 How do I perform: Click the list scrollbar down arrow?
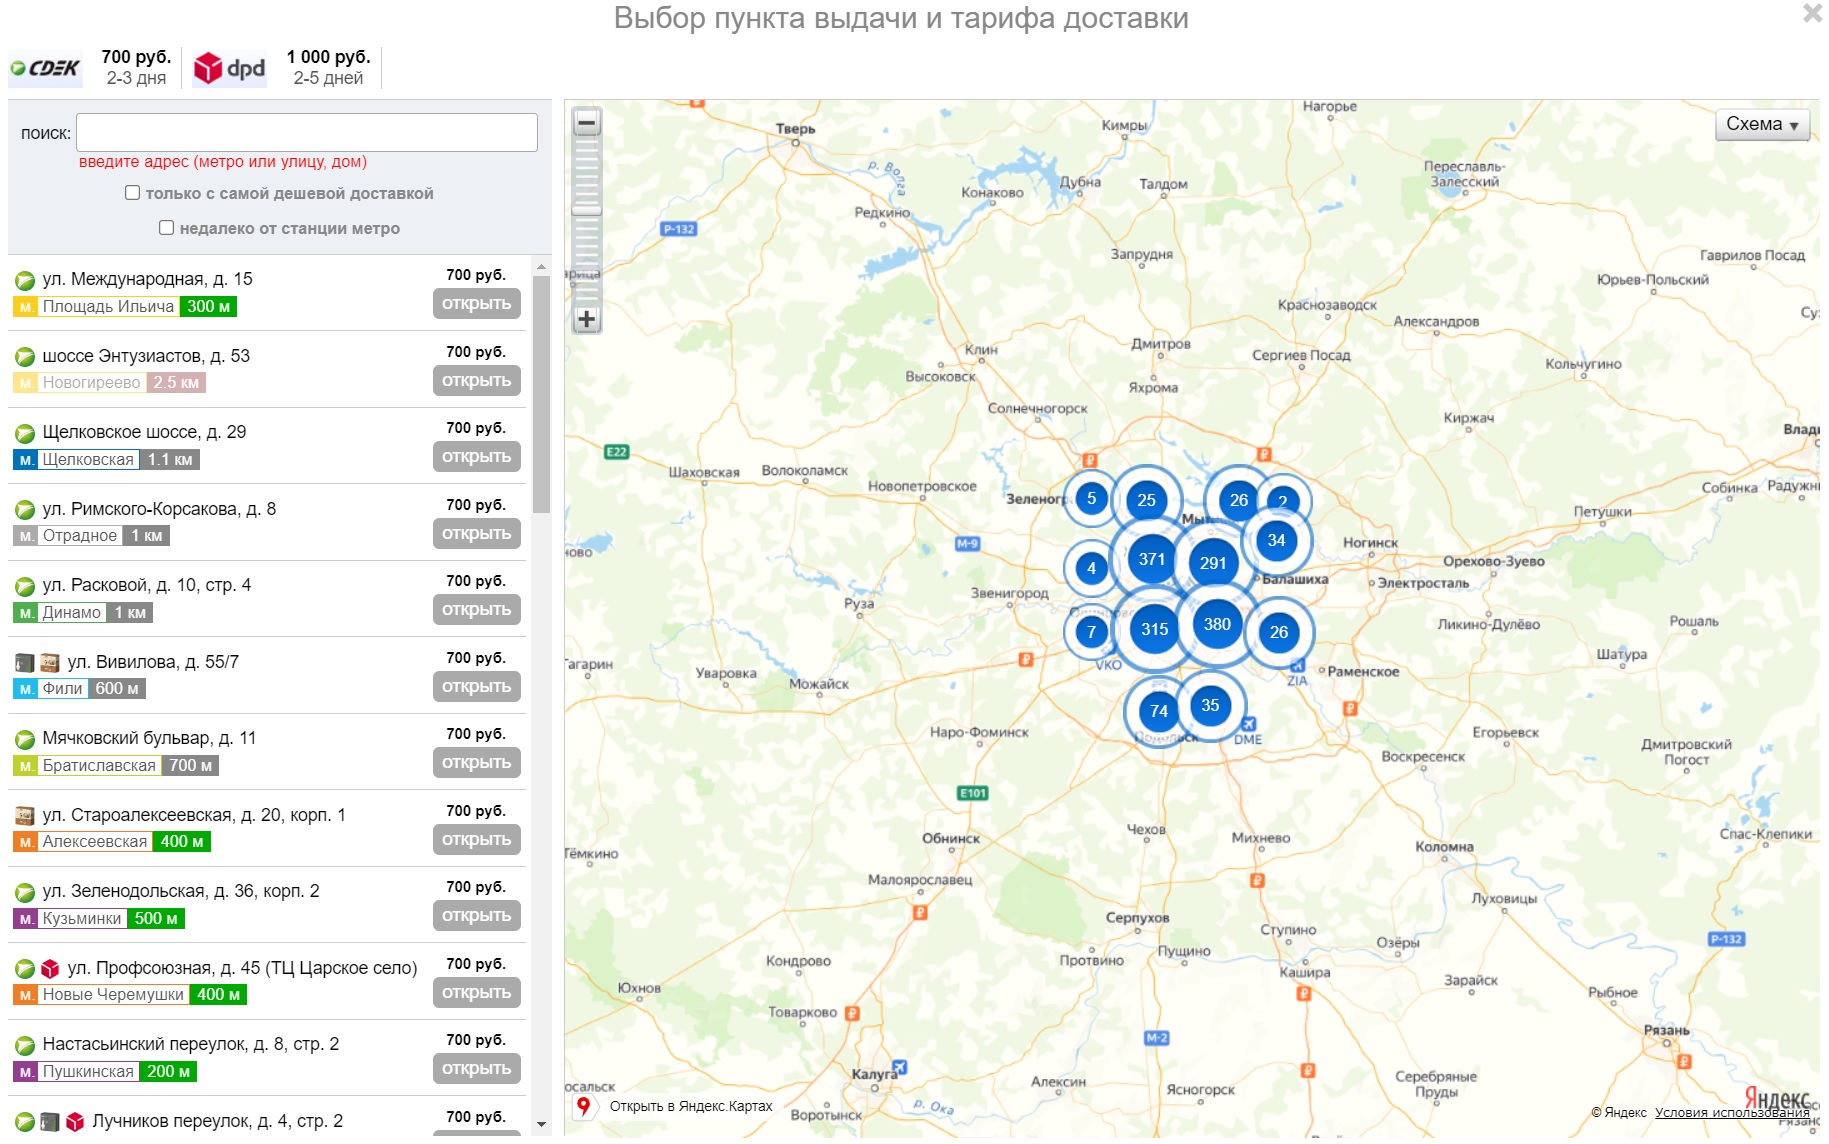tap(541, 1125)
